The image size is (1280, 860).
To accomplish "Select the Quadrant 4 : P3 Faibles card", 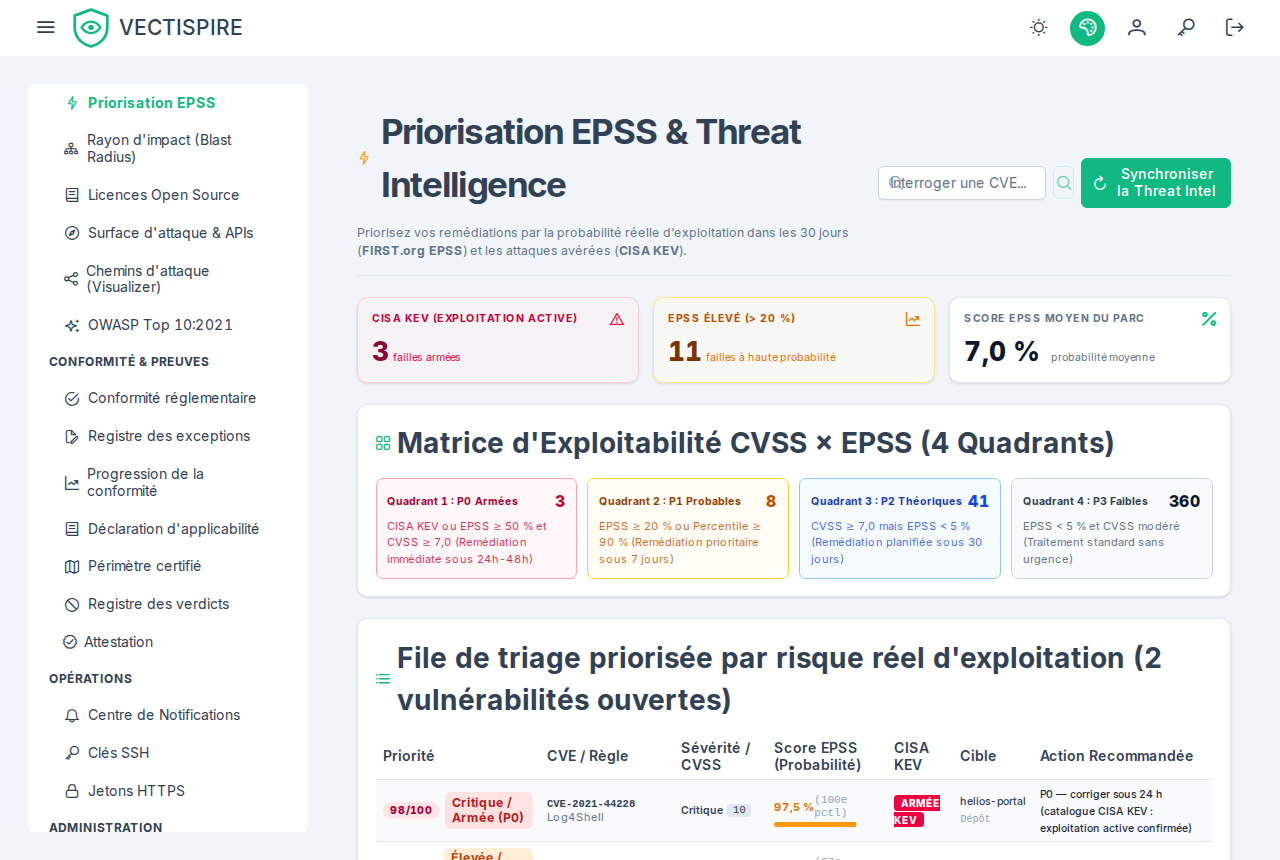I will [x=1112, y=528].
